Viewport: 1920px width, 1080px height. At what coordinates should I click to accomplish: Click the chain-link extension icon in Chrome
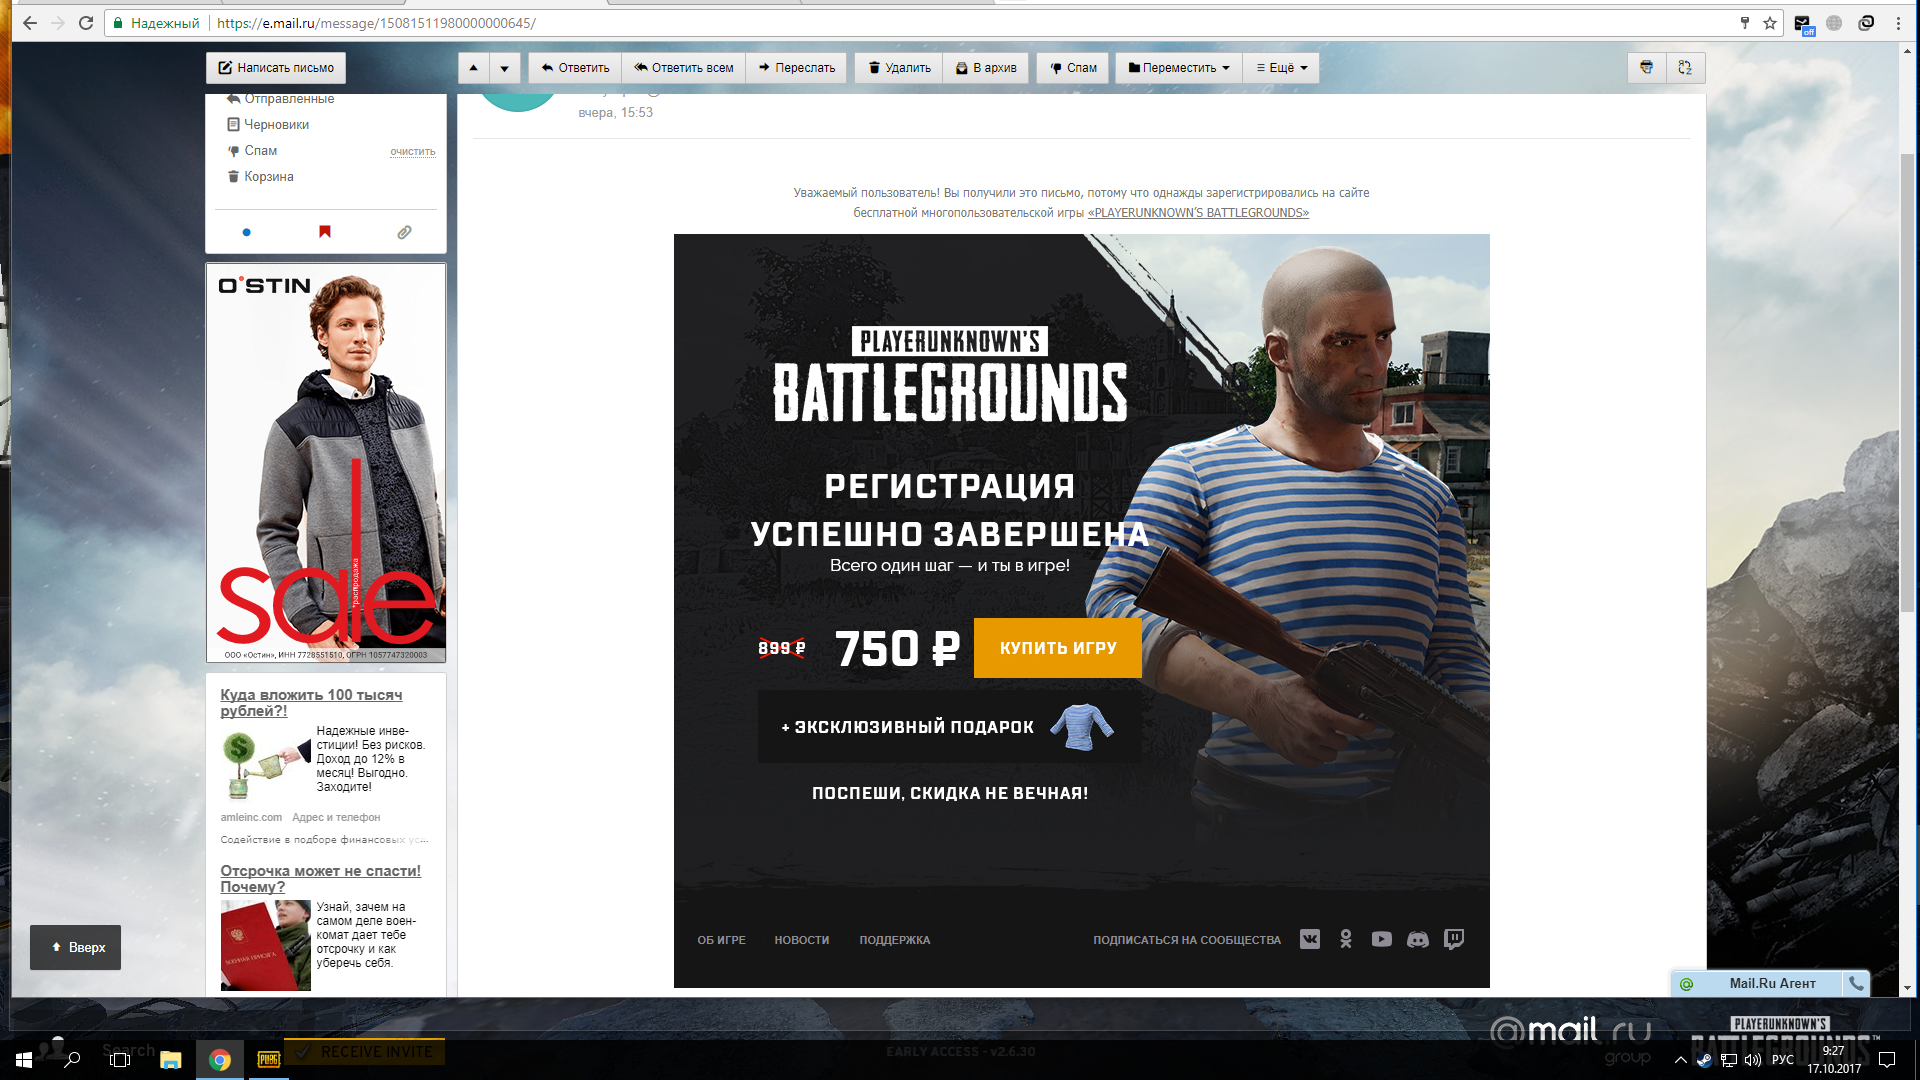[x=1866, y=23]
